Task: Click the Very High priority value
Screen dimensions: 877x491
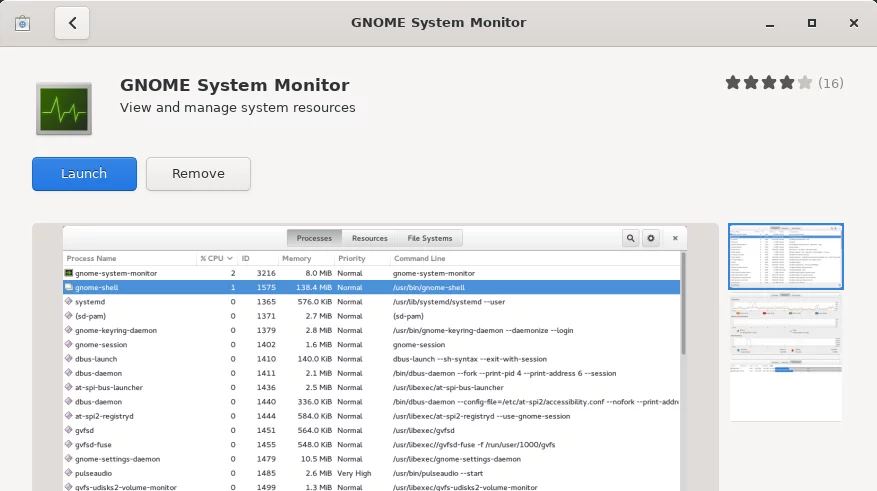Action: [354, 474]
